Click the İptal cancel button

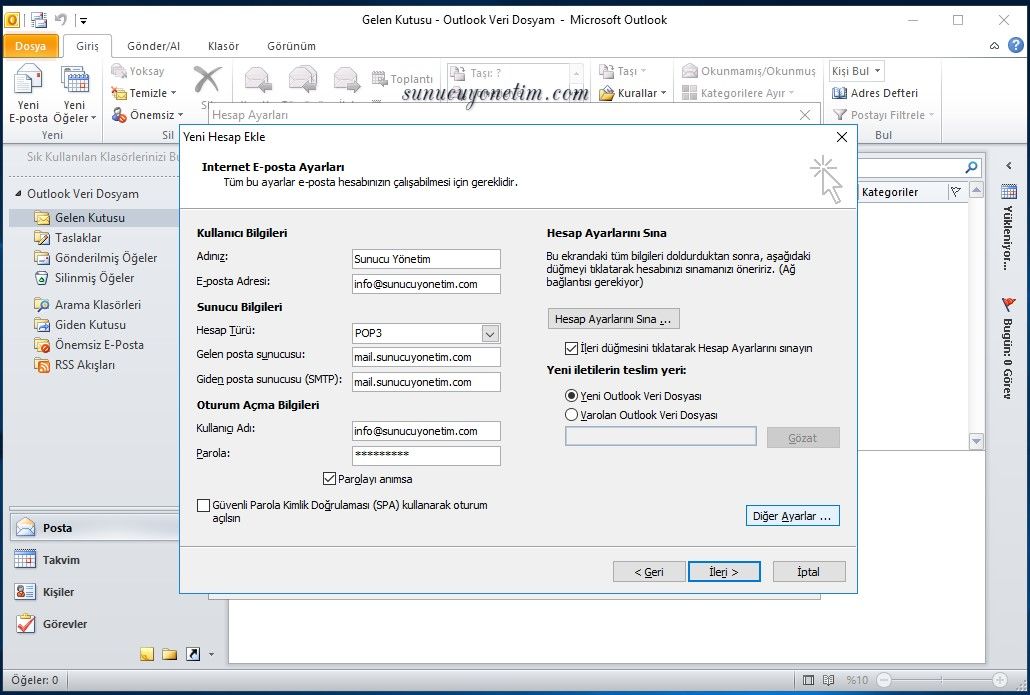point(809,572)
